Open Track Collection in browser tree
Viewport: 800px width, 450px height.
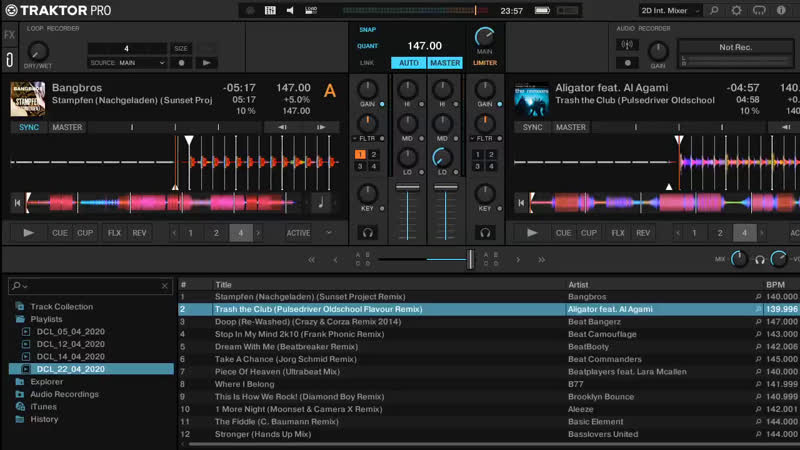tap(61, 307)
